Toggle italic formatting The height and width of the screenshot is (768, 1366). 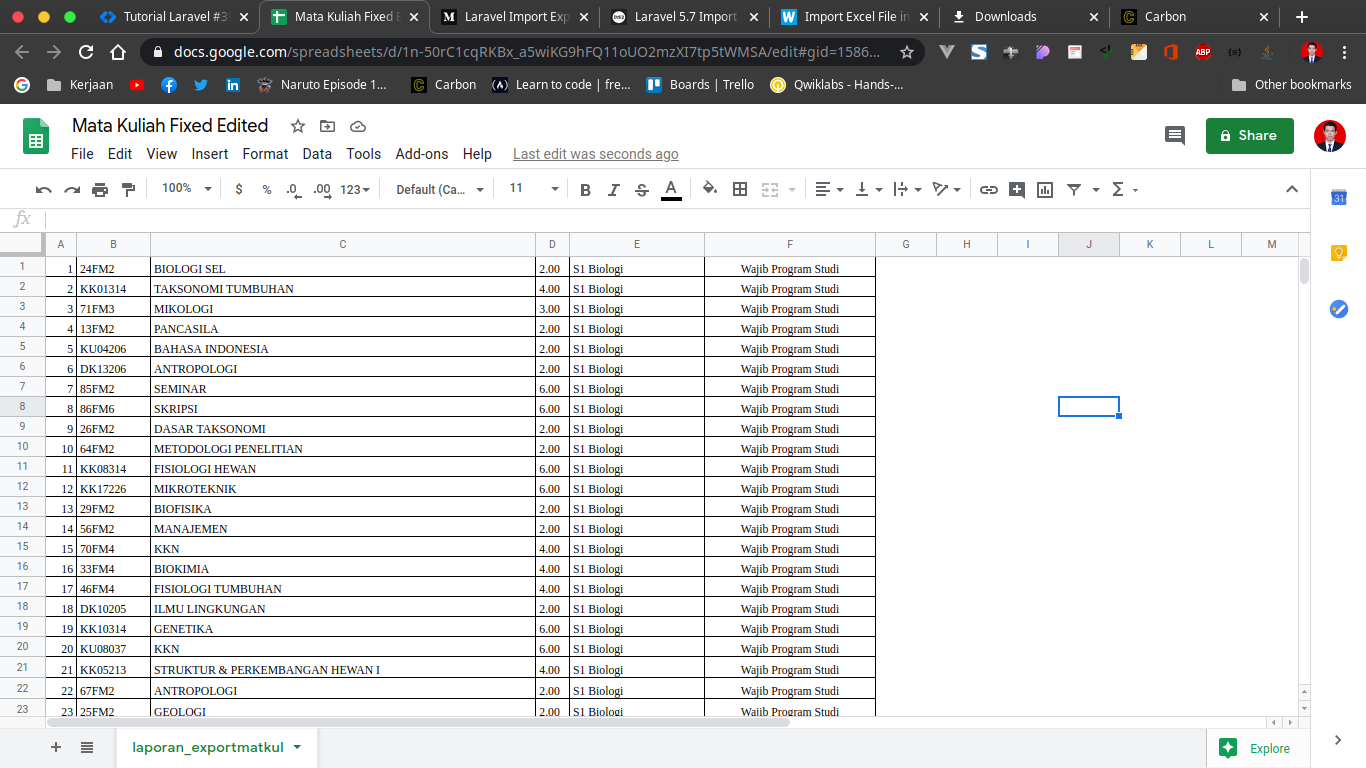[x=613, y=189]
